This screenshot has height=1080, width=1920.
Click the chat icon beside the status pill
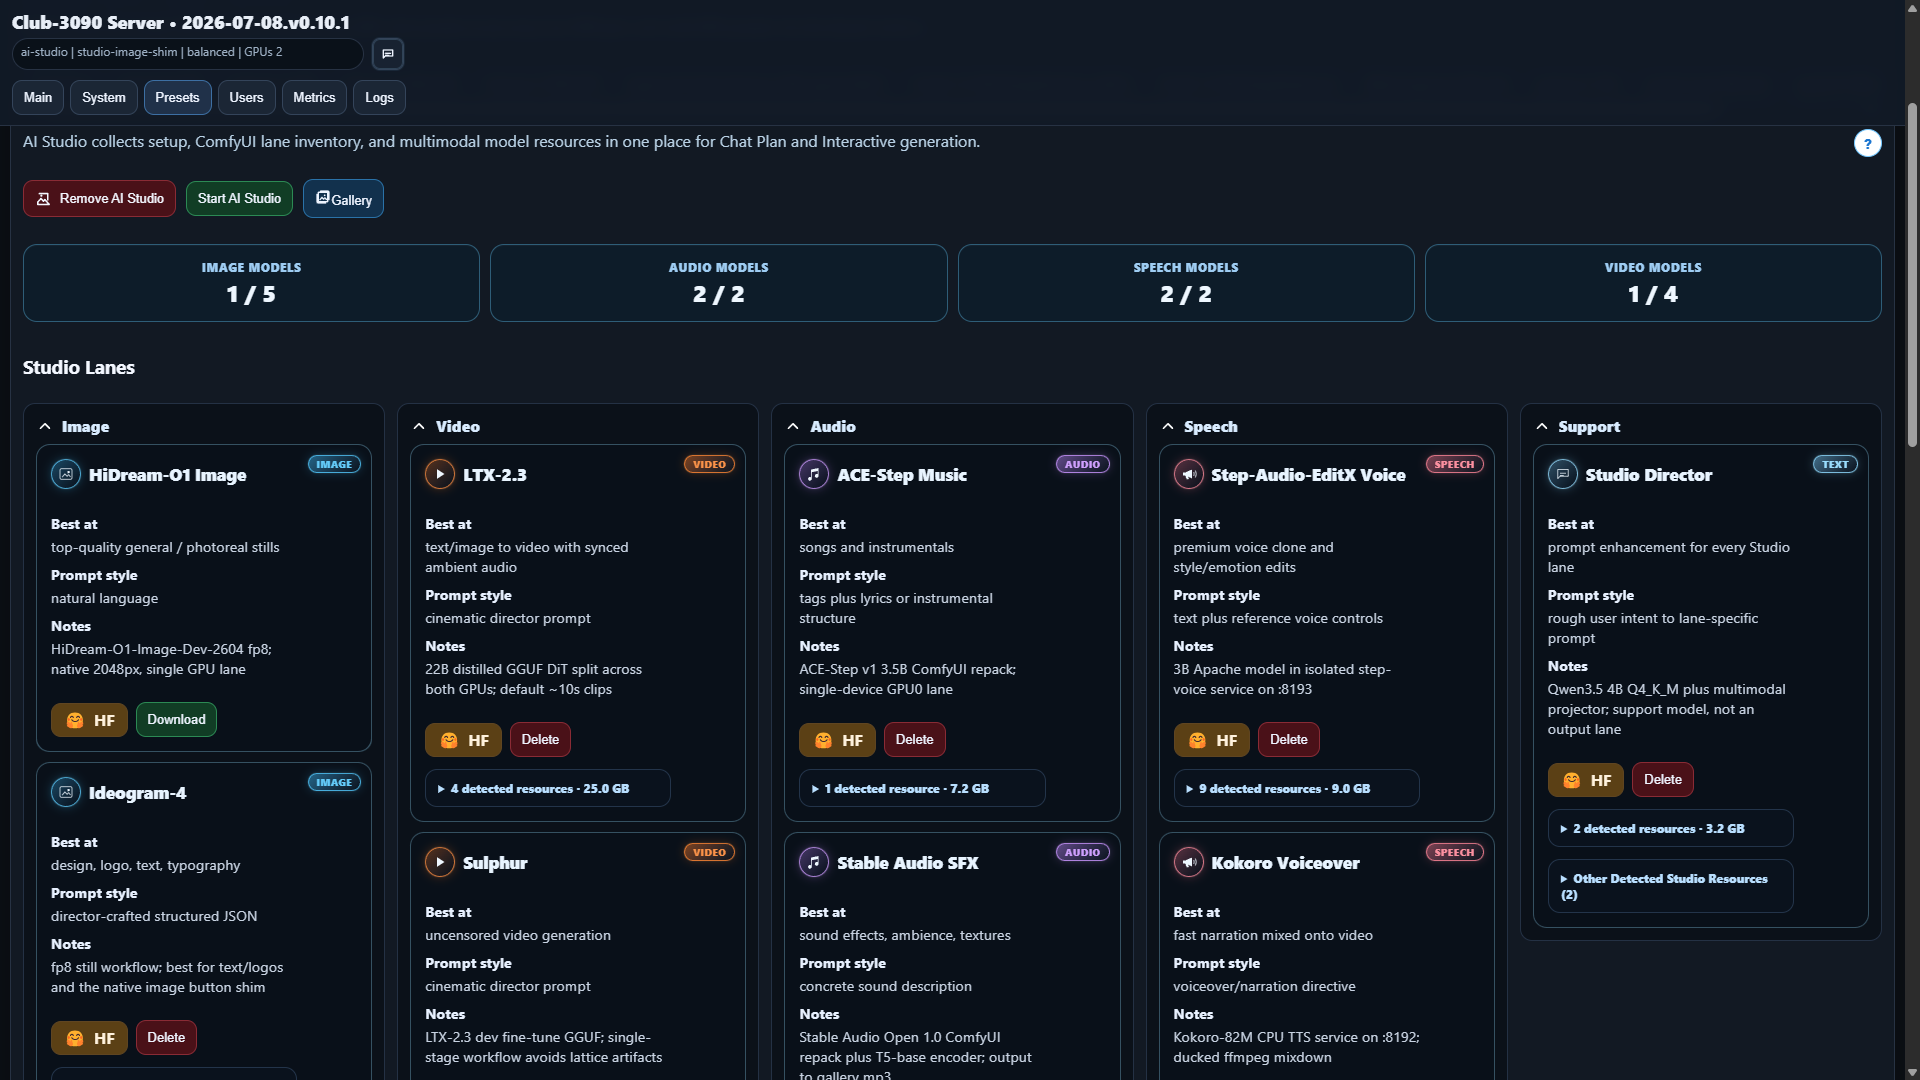coord(388,53)
